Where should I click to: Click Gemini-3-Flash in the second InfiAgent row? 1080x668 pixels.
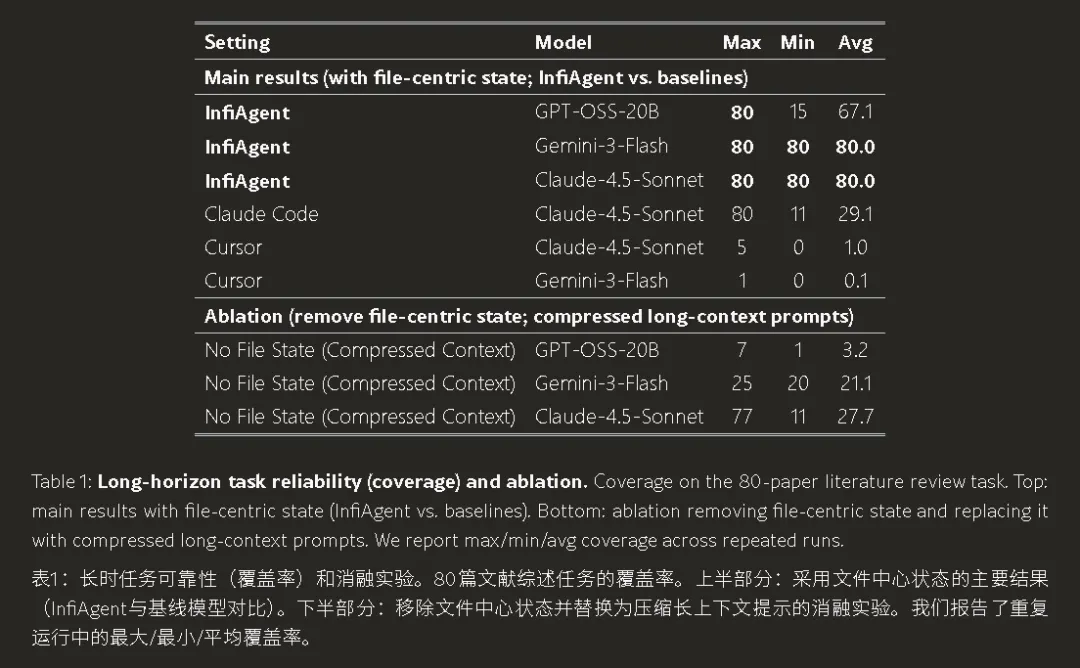pyautogui.click(x=601, y=146)
